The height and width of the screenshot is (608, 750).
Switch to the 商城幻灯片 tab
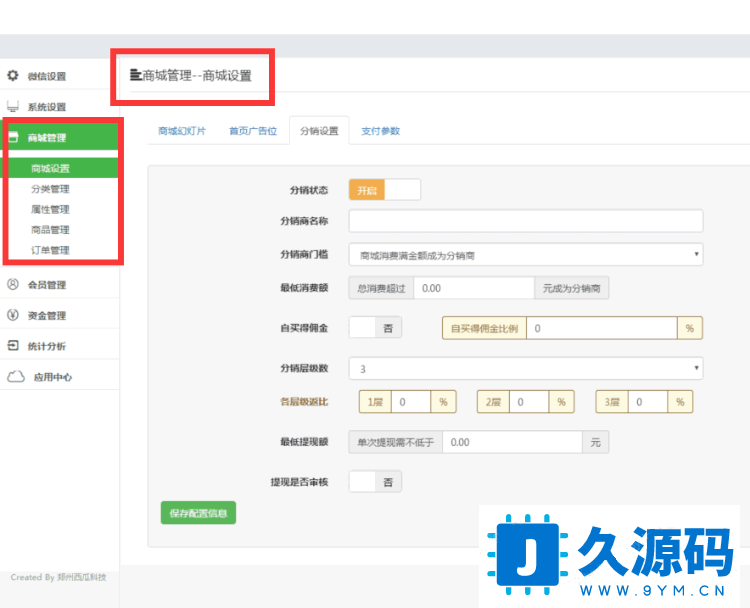point(182,131)
